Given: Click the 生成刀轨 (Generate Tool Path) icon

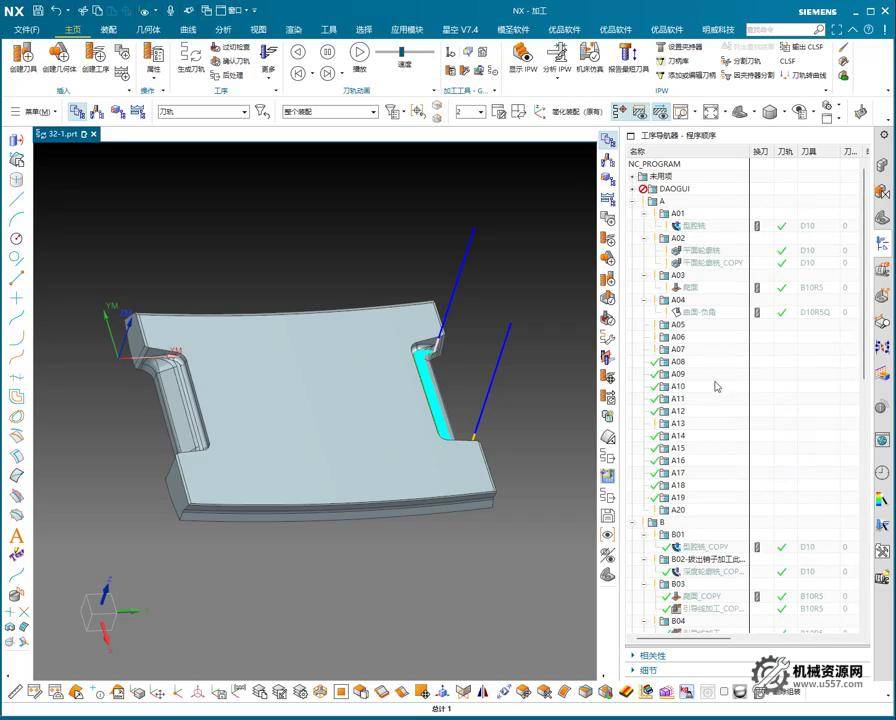Looking at the screenshot, I should pos(190,54).
